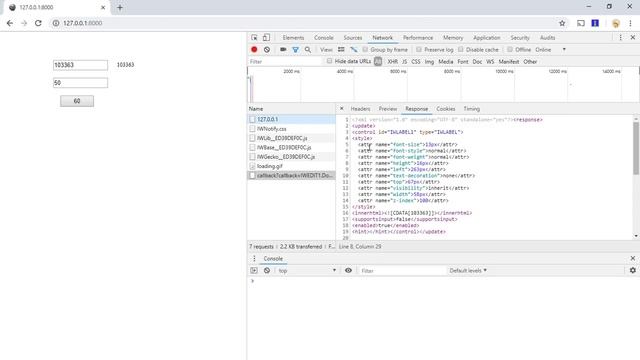This screenshot has height=360, width=640.
Task: Open the Timing tab of the request
Action: click(471, 109)
